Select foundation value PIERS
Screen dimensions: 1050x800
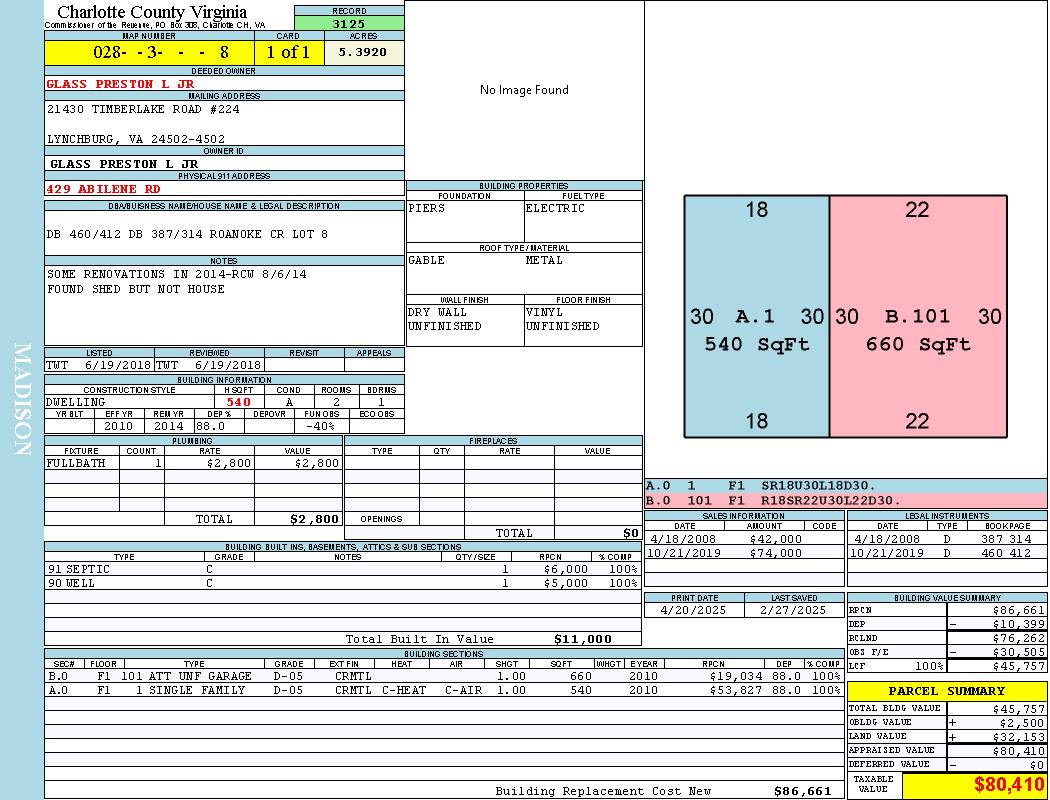pyautogui.click(x=427, y=208)
